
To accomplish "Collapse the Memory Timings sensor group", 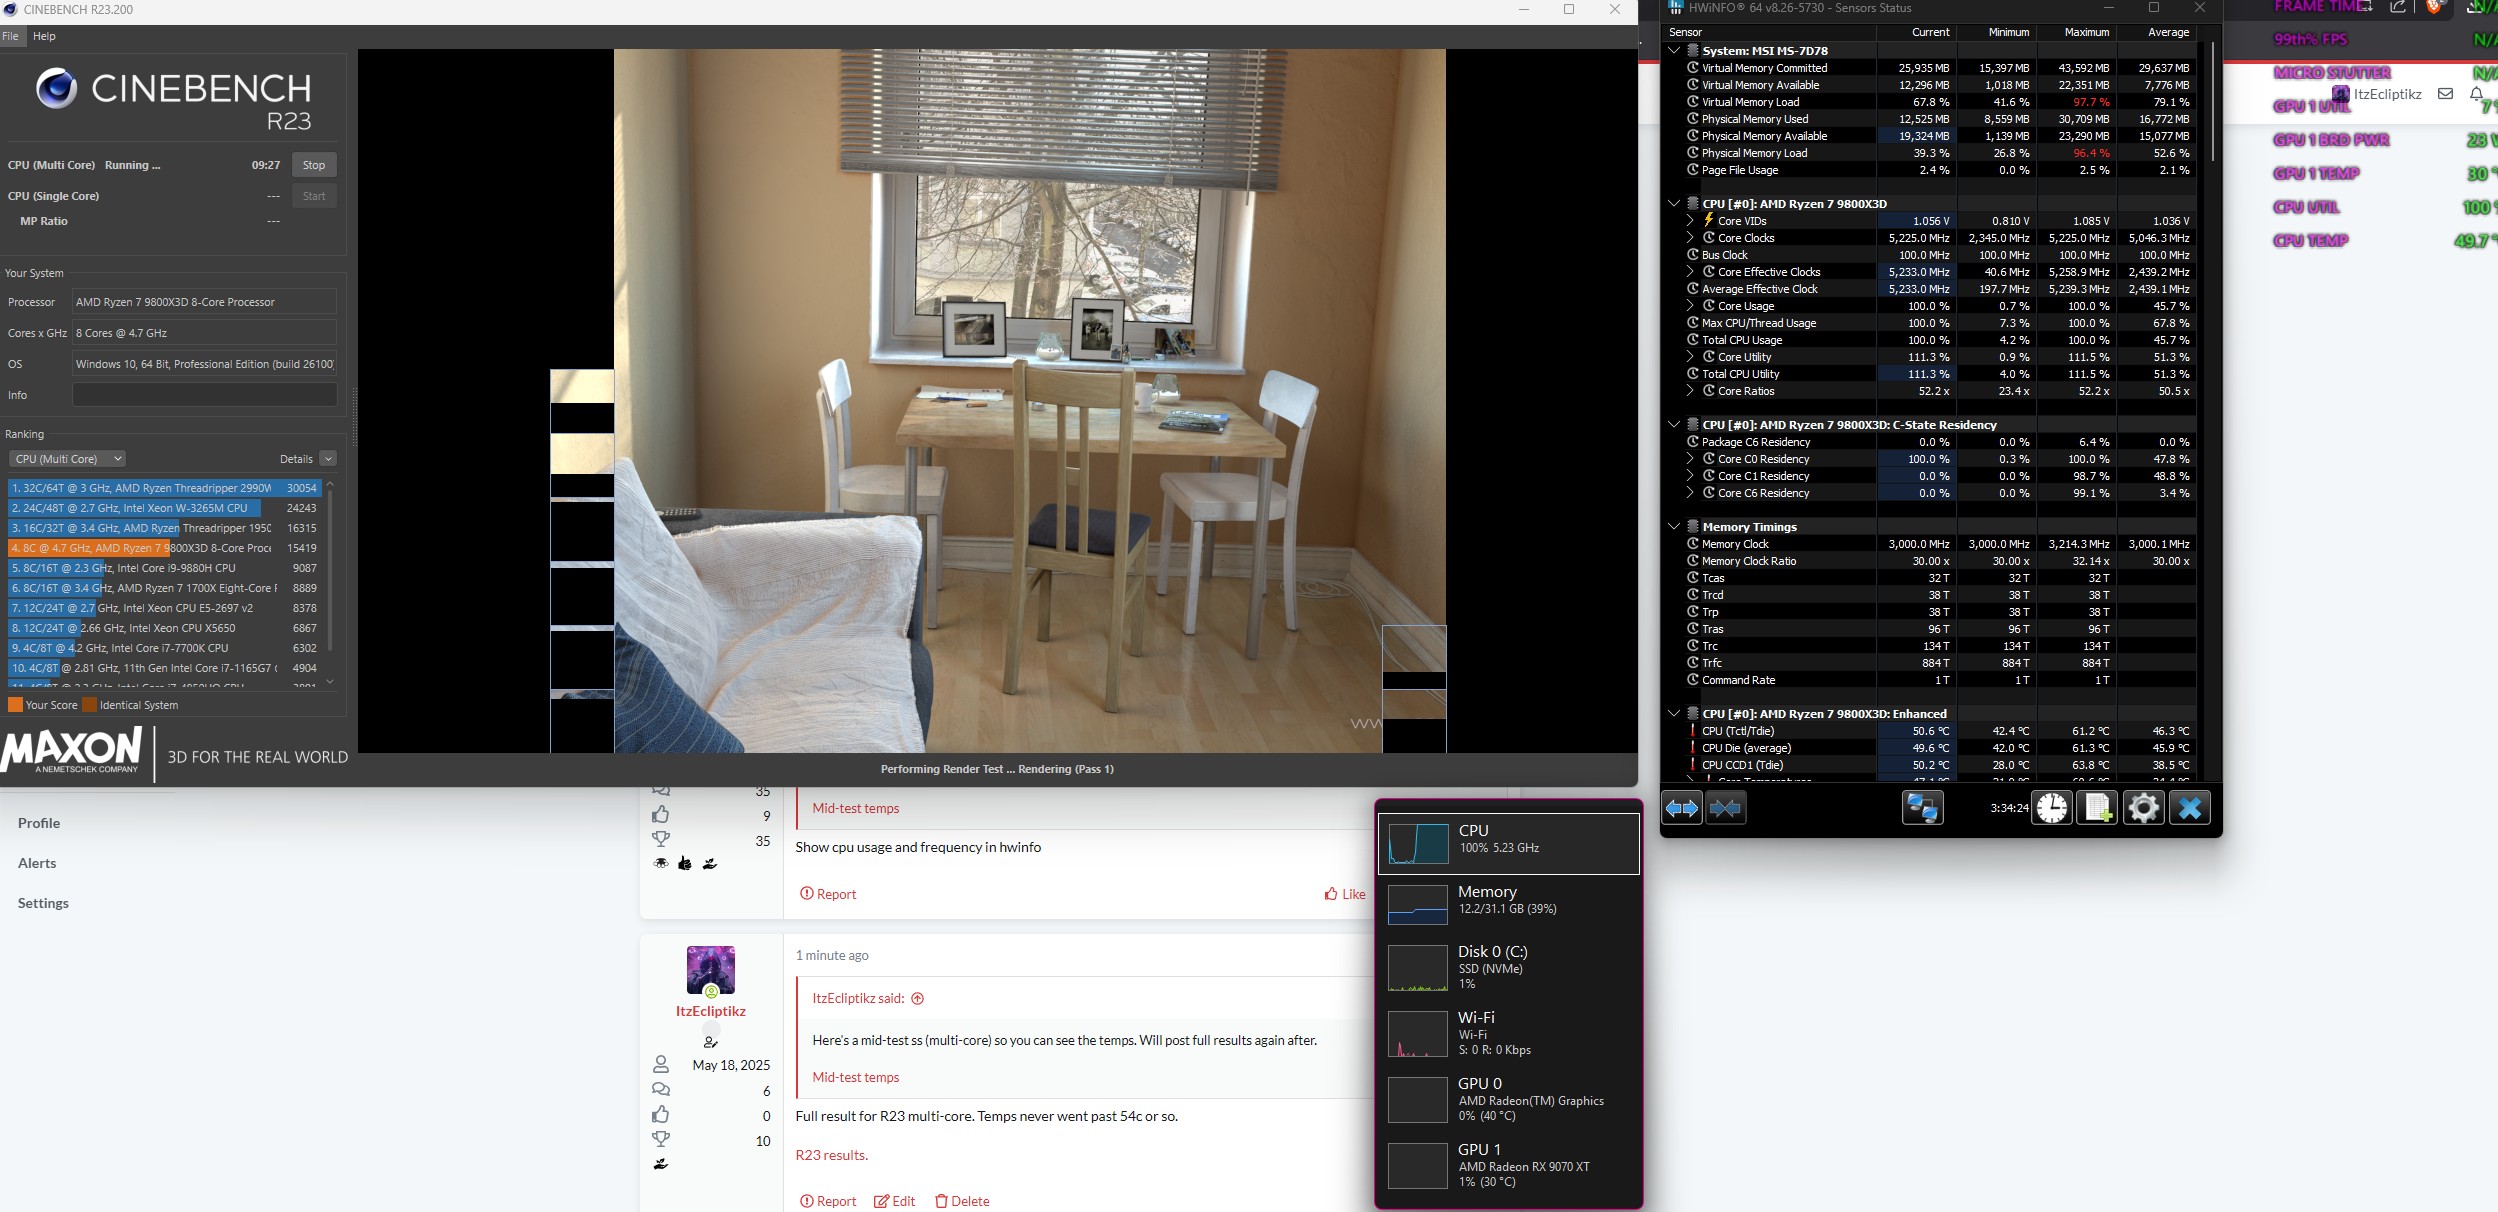I will pos(1674,527).
